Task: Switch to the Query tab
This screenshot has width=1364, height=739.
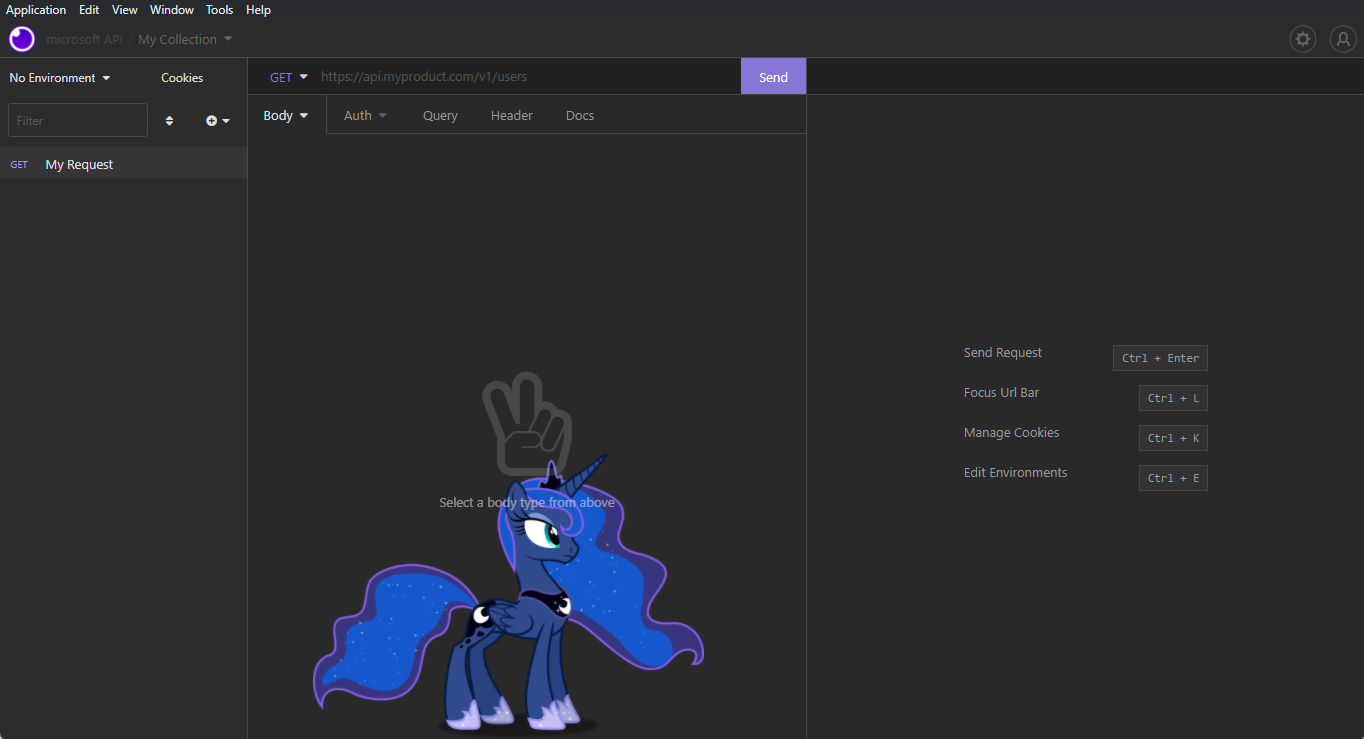Action: [440, 115]
